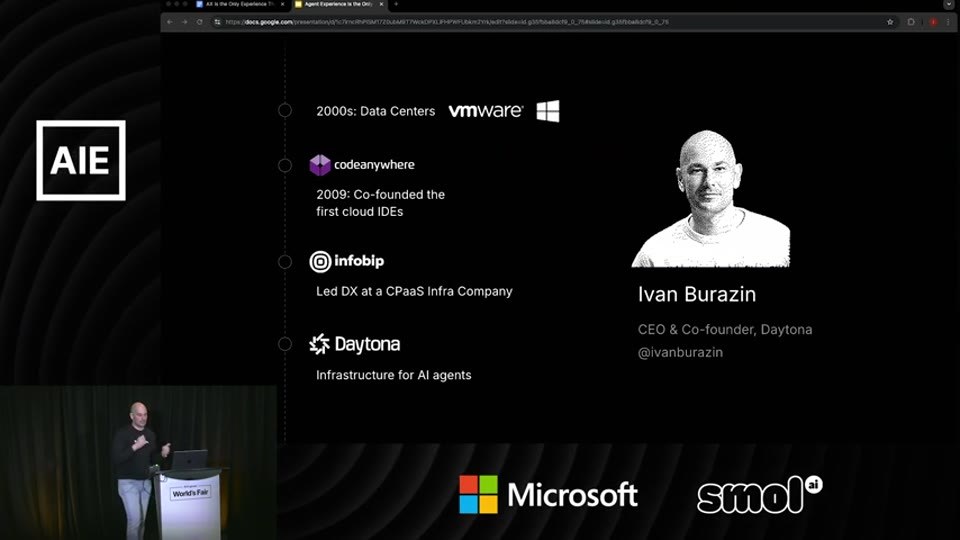
Task: Click the @ivanburazin handle
Action: (x=680, y=353)
